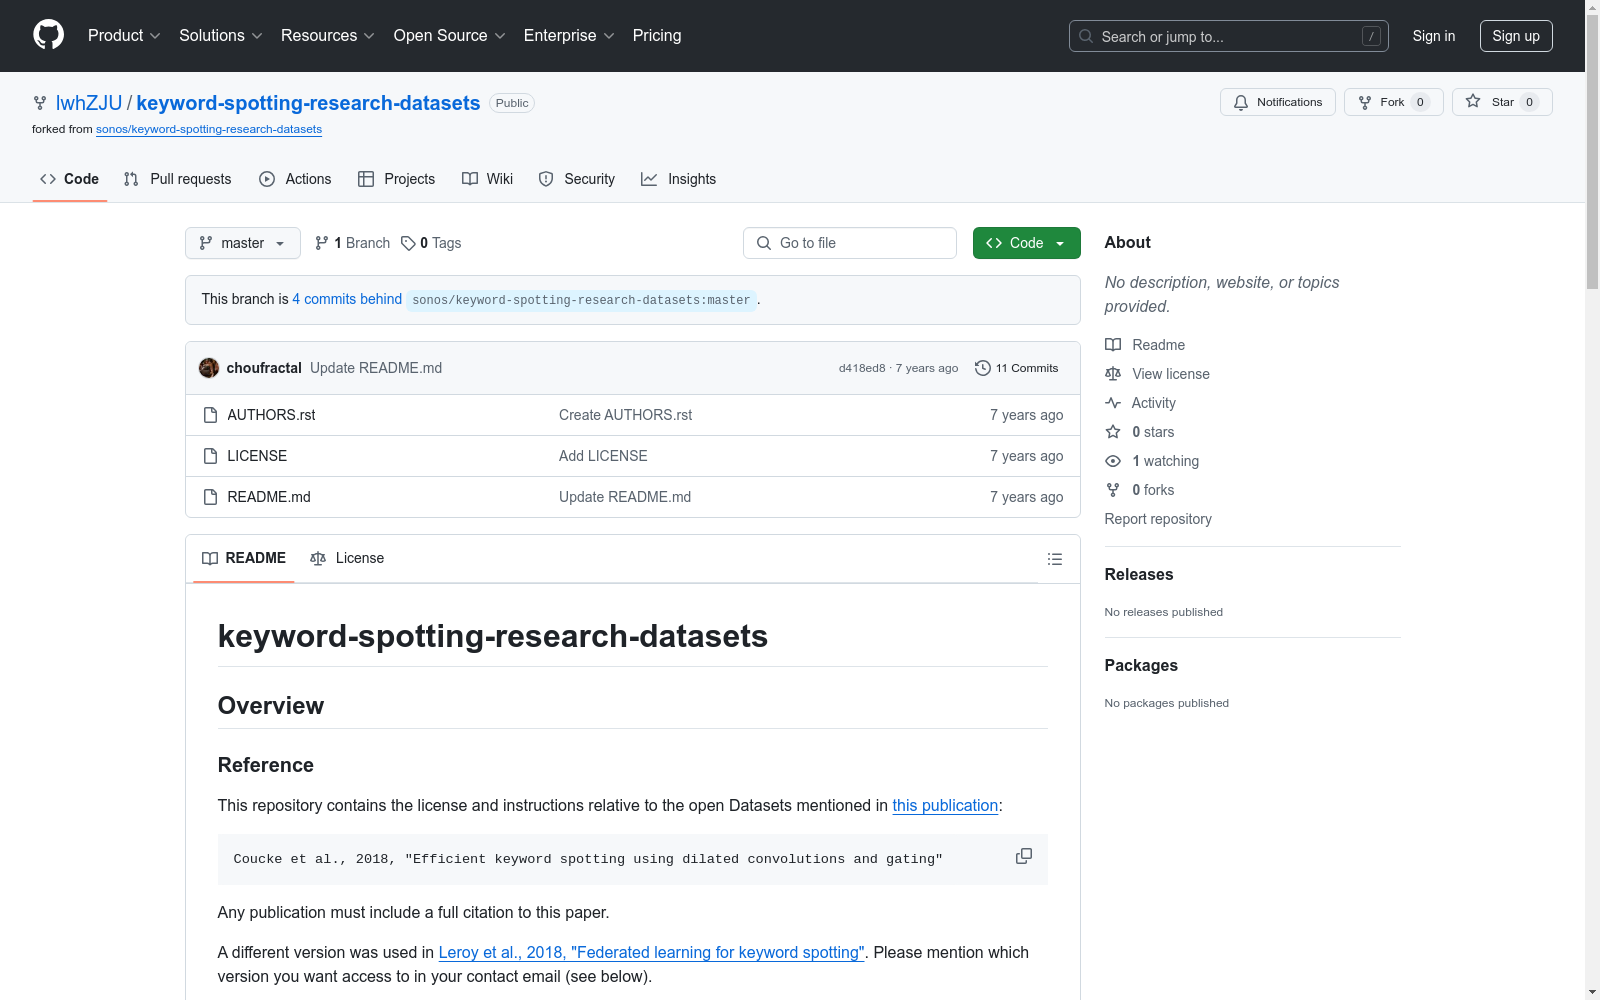Image resolution: width=1600 pixels, height=1000 pixels.
Task: Click the eye icon next to watching
Action: click(1113, 461)
